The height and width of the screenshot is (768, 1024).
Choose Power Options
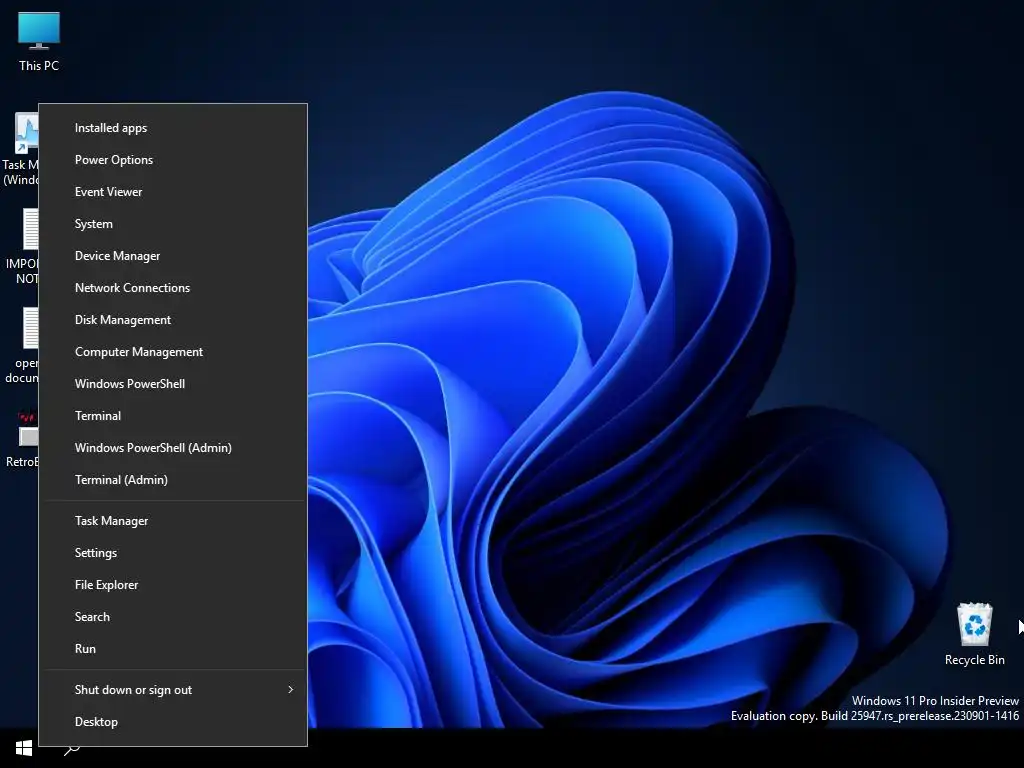[x=173, y=160]
